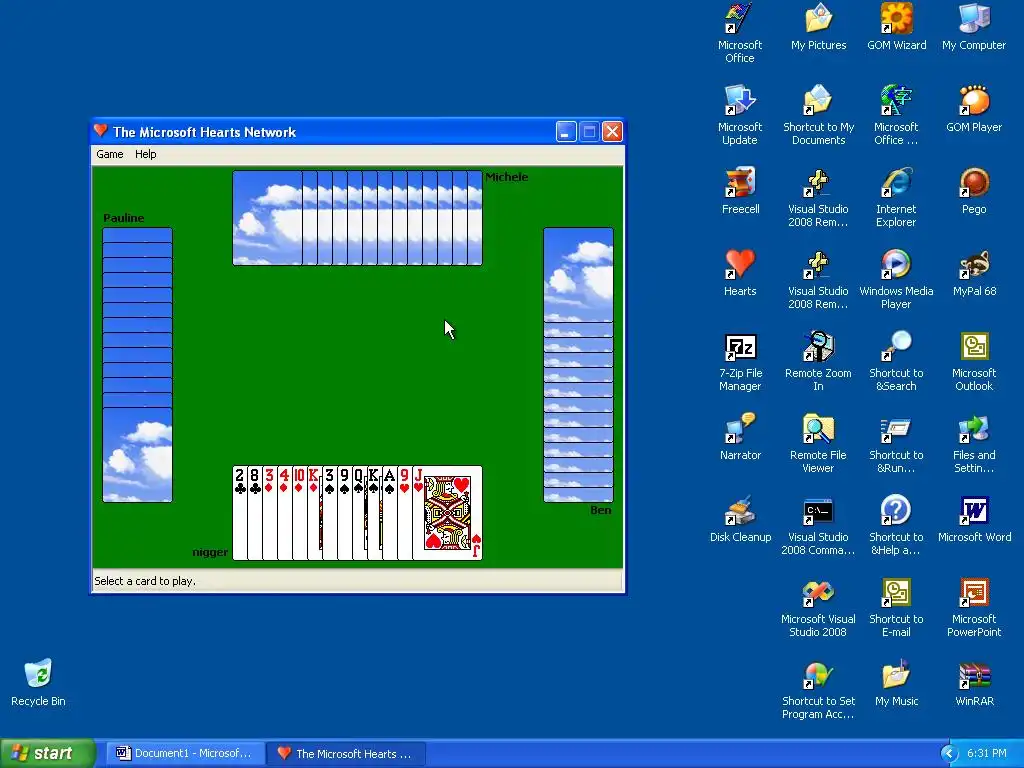This screenshot has height=768, width=1024.
Task: Launch GOM Player desktop icon
Action: (x=974, y=109)
